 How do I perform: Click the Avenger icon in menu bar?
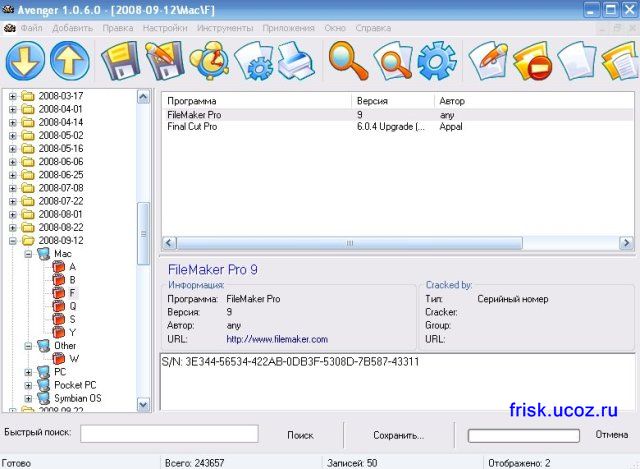(9, 28)
